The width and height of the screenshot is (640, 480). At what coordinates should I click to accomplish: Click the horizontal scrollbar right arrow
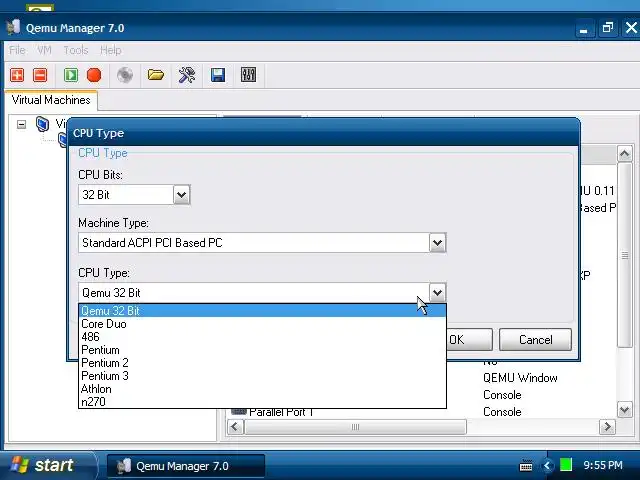pos(607,427)
